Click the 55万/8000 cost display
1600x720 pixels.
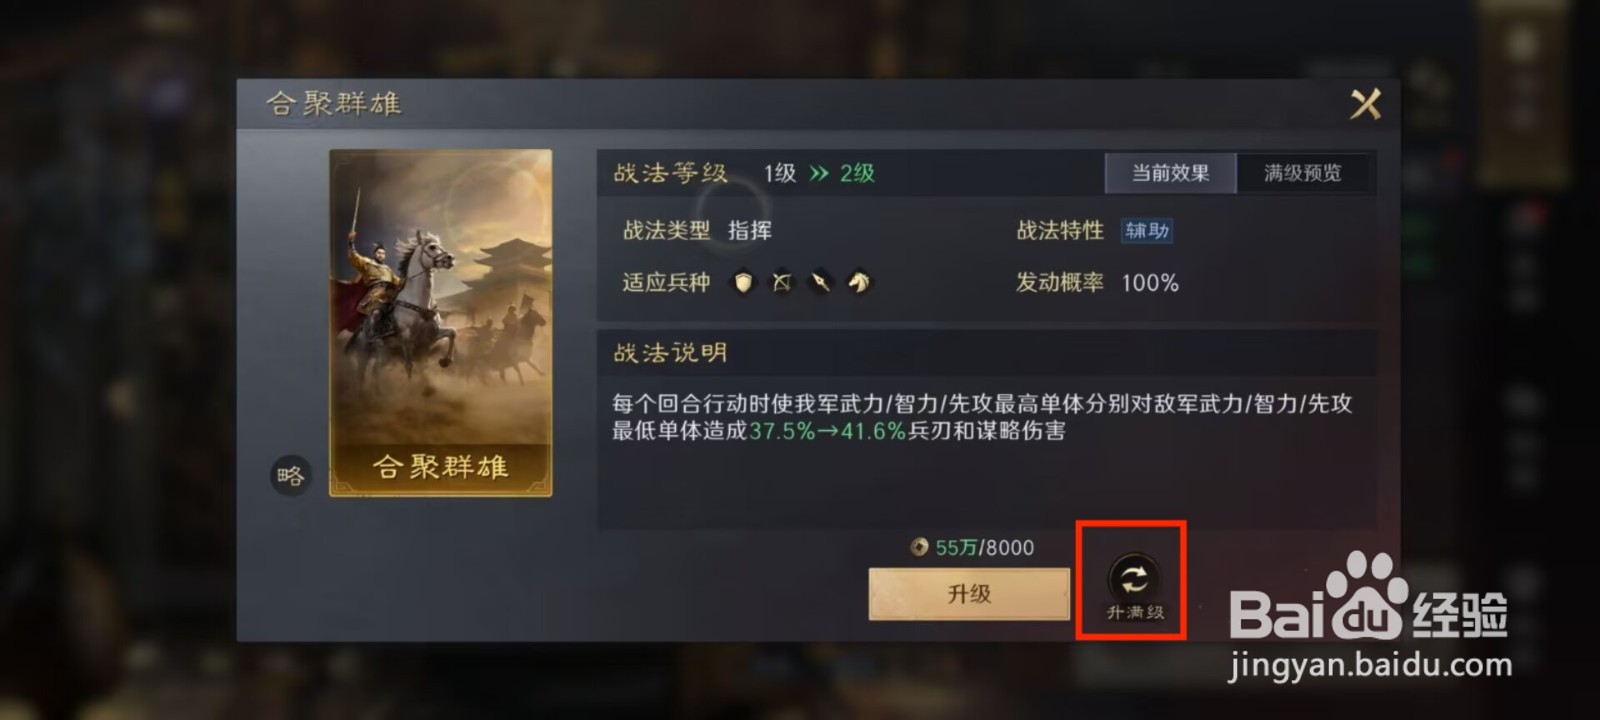[984, 547]
